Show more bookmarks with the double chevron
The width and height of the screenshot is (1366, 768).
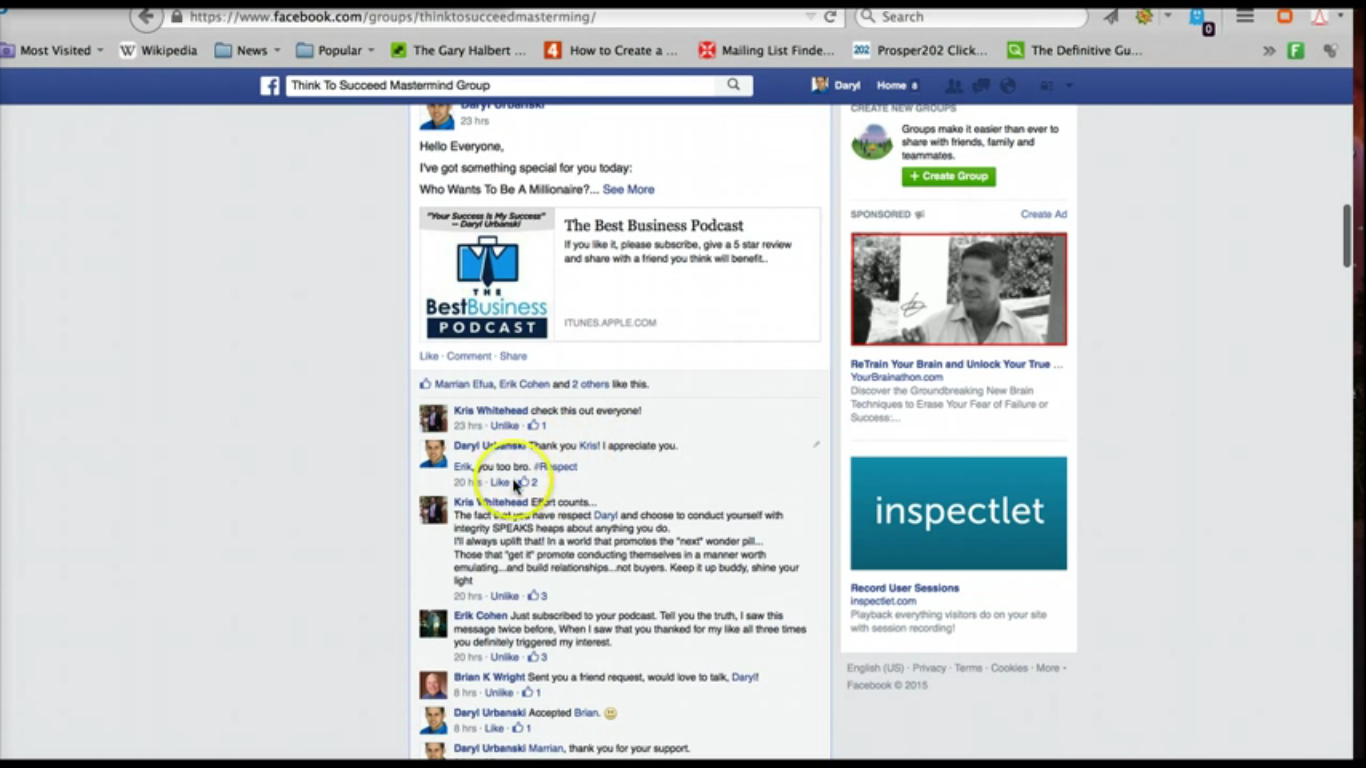pyautogui.click(x=1269, y=50)
